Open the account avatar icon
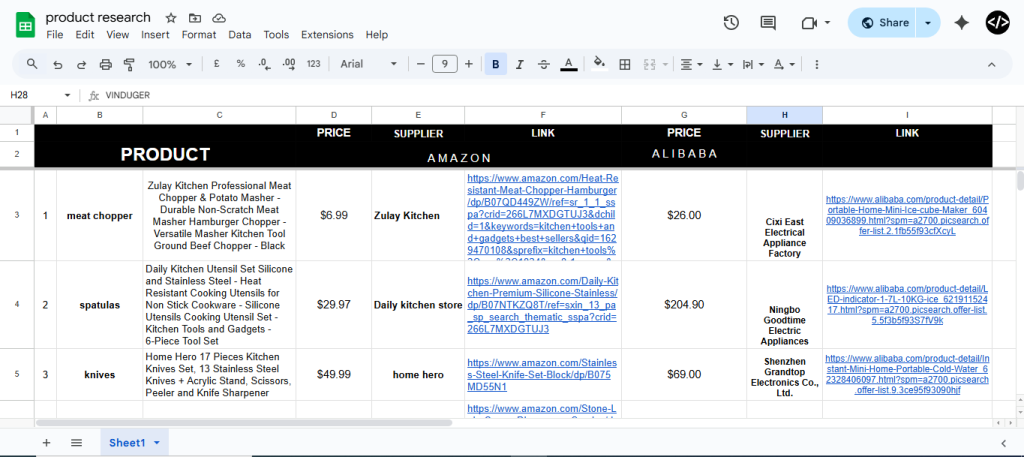This screenshot has height=457, width=1024. click(997, 23)
